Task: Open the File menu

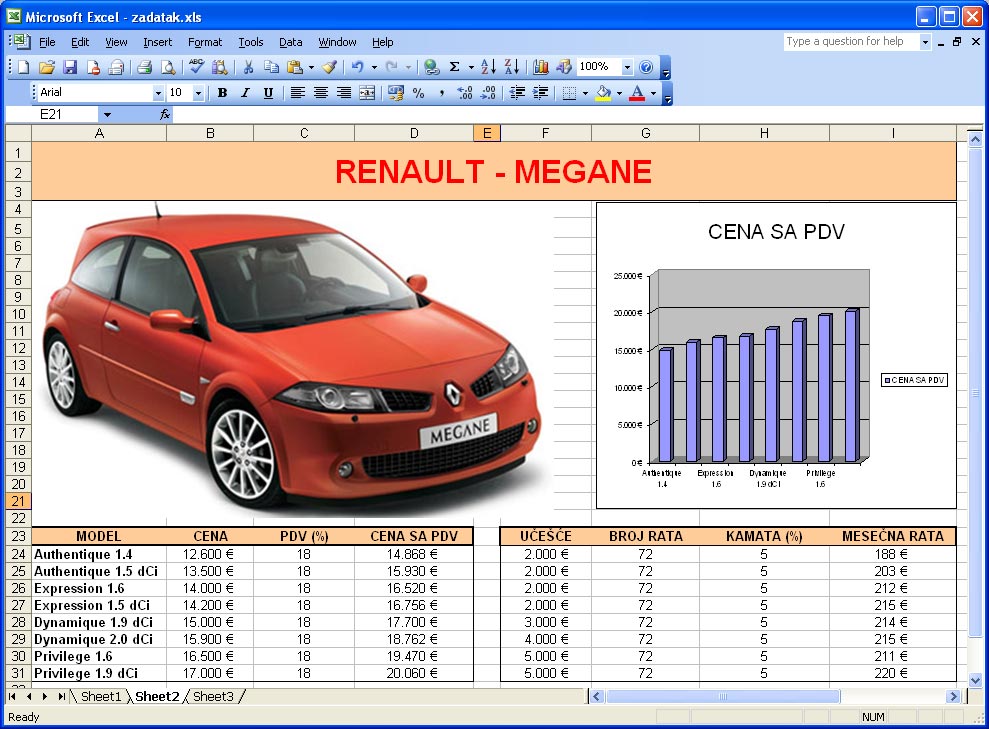Action: (x=47, y=42)
